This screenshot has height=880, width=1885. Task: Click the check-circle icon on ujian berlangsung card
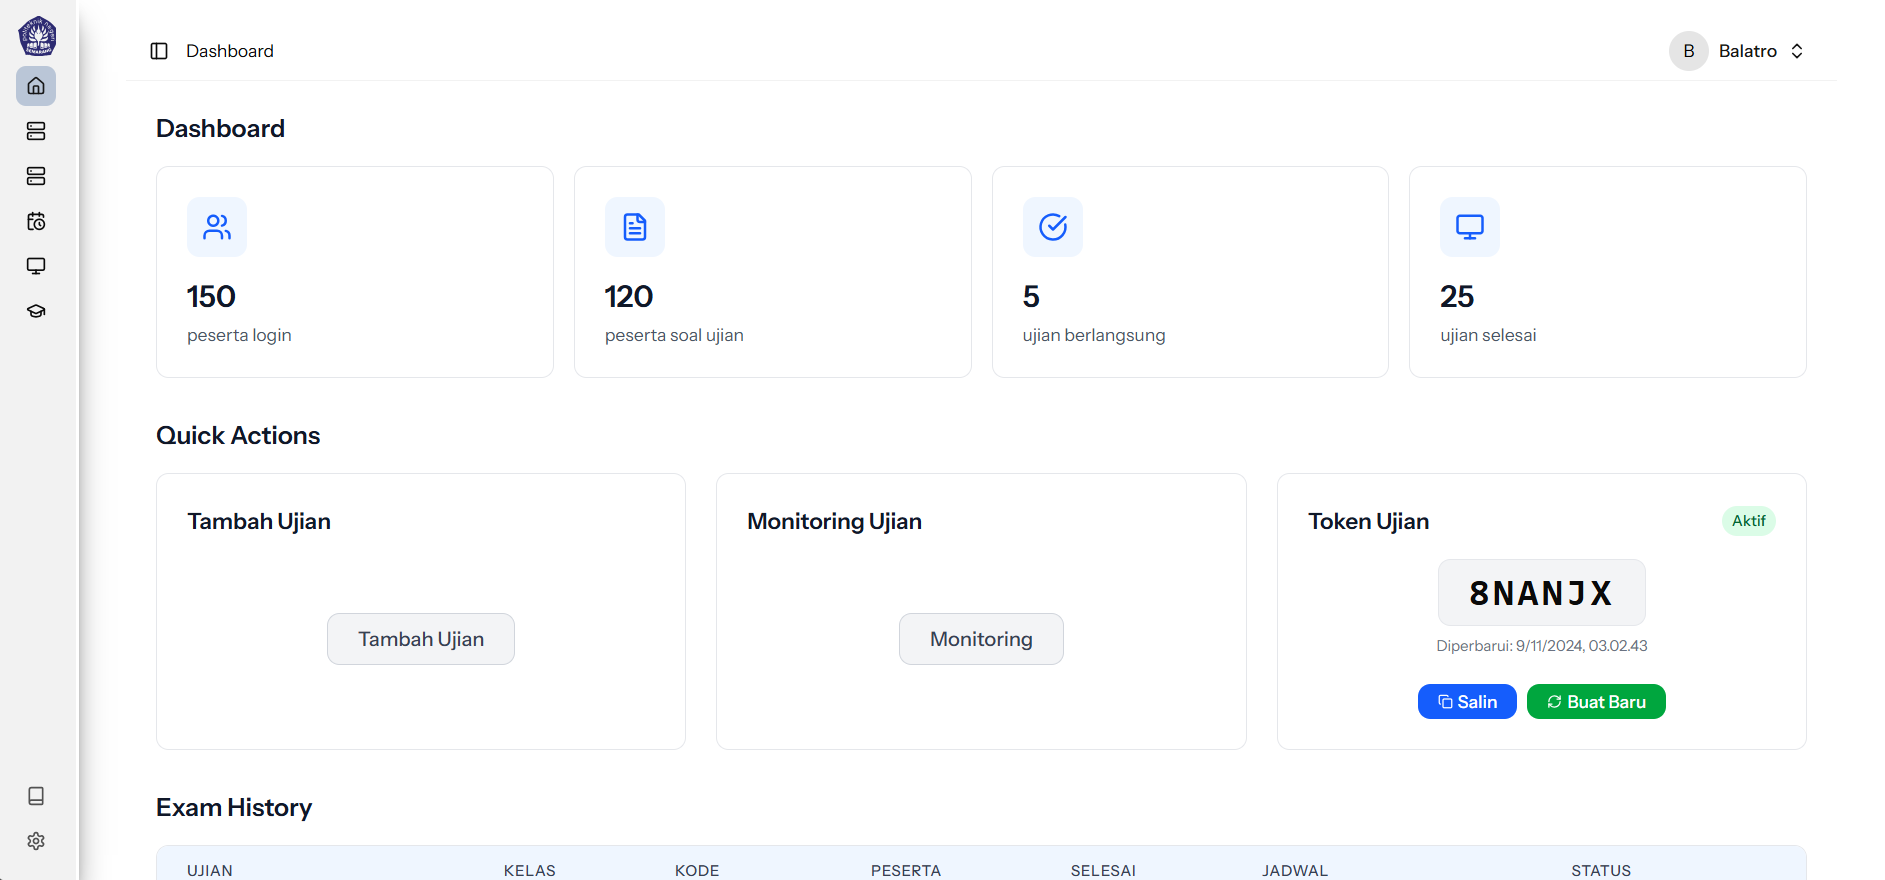[x=1053, y=227]
